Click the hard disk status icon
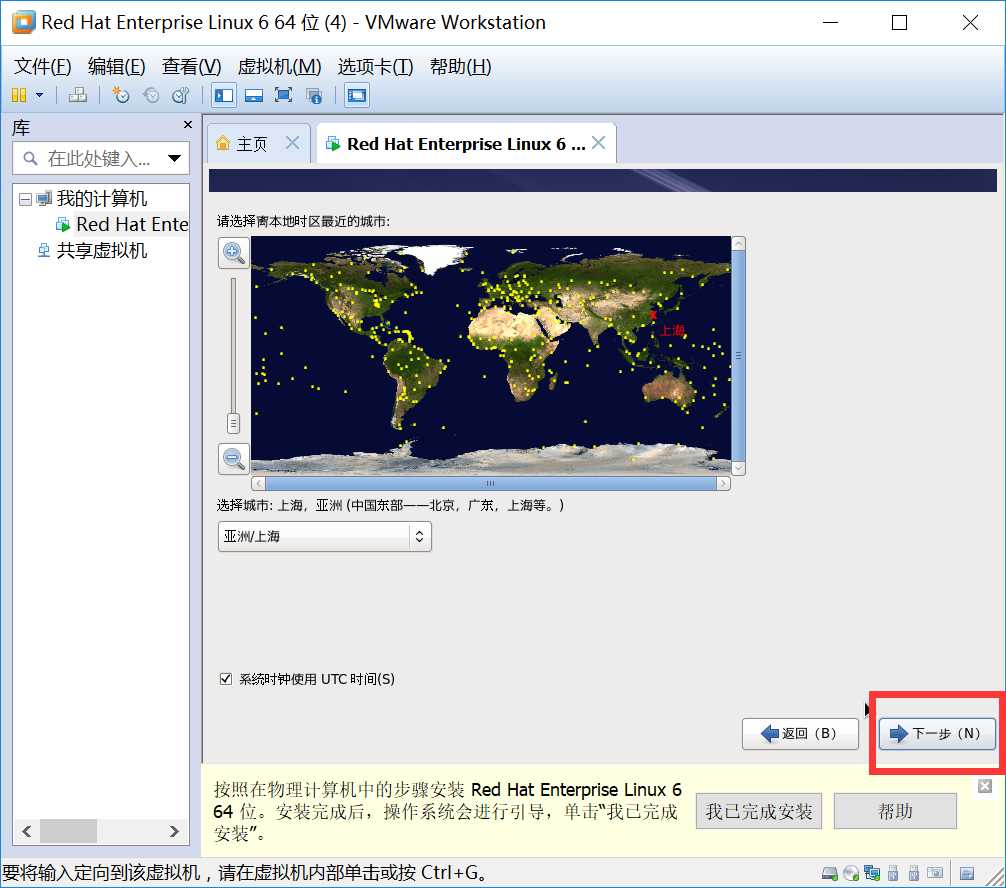This screenshot has width=1006, height=888. point(830,873)
